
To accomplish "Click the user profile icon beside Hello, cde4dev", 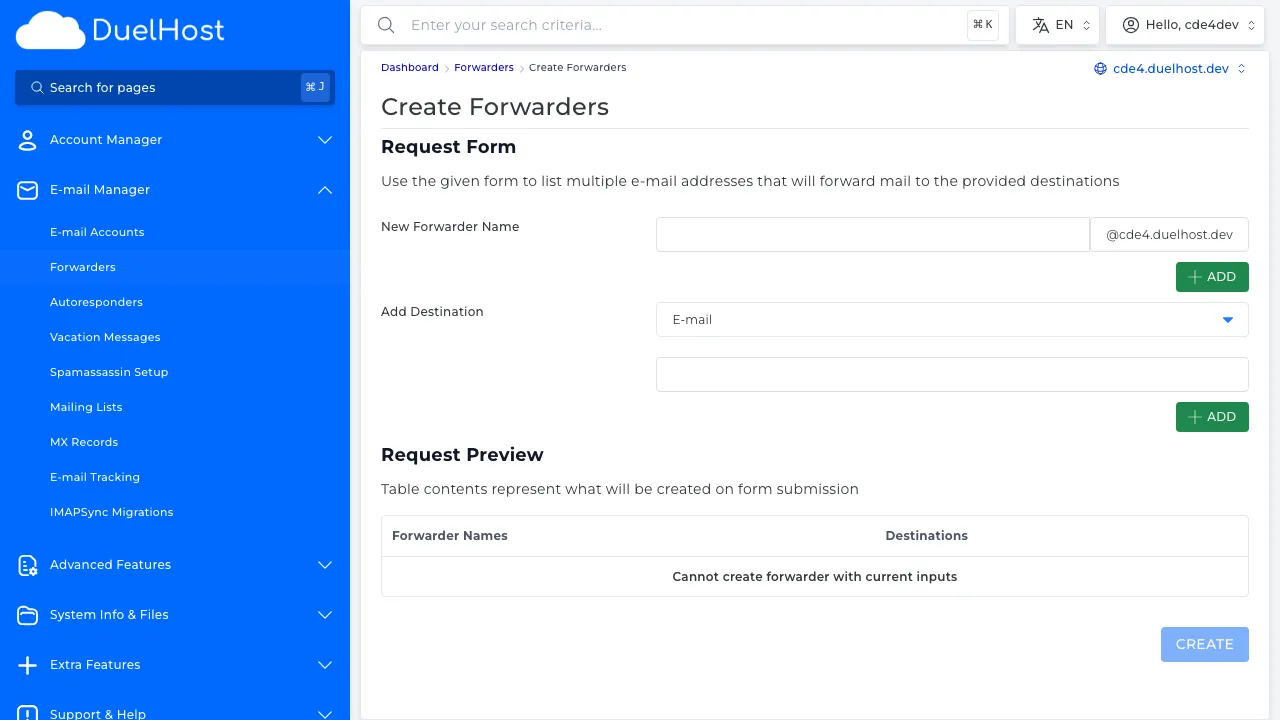I will pyautogui.click(x=1129, y=25).
